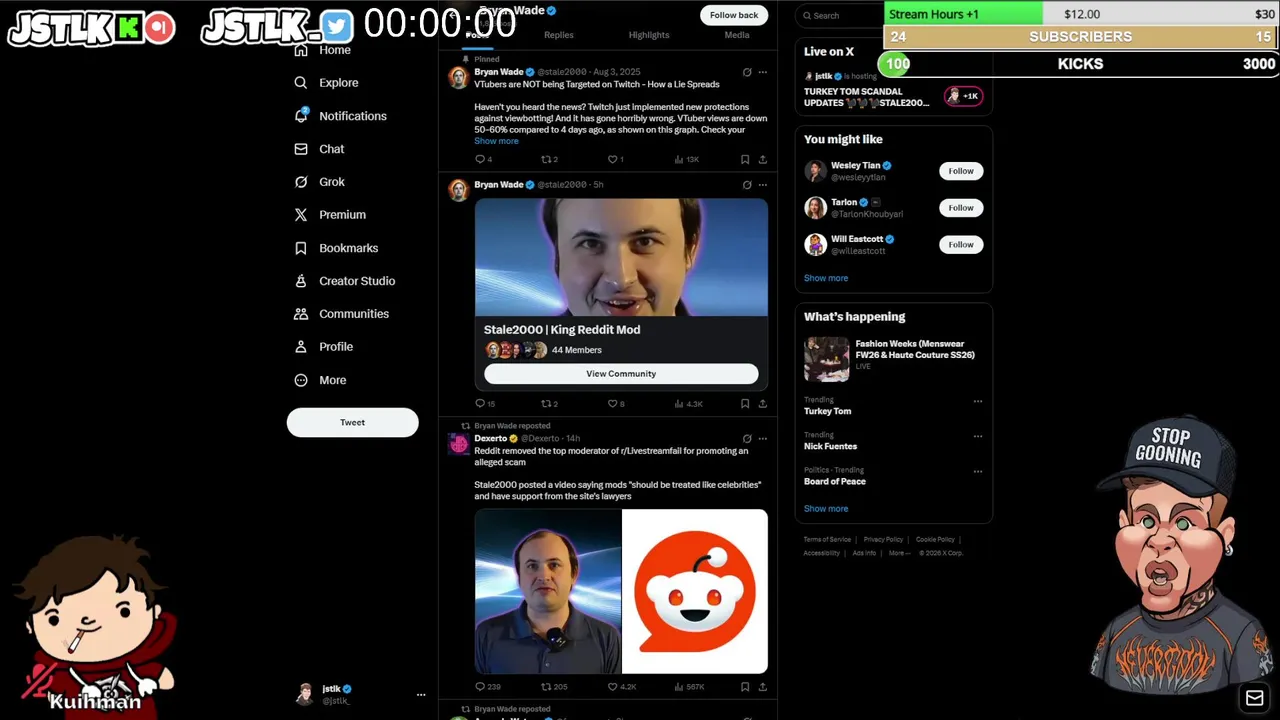Follow Wesley Tian
This screenshot has height=720, width=1280.
pos(961,171)
